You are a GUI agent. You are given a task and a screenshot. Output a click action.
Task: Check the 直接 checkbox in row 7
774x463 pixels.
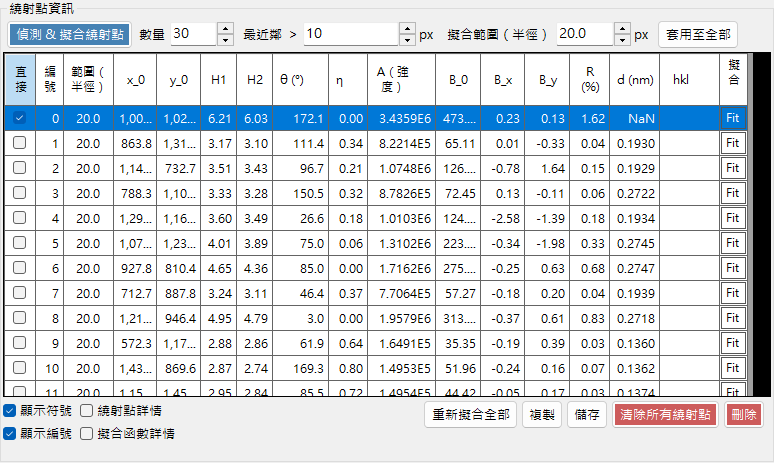point(19,293)
